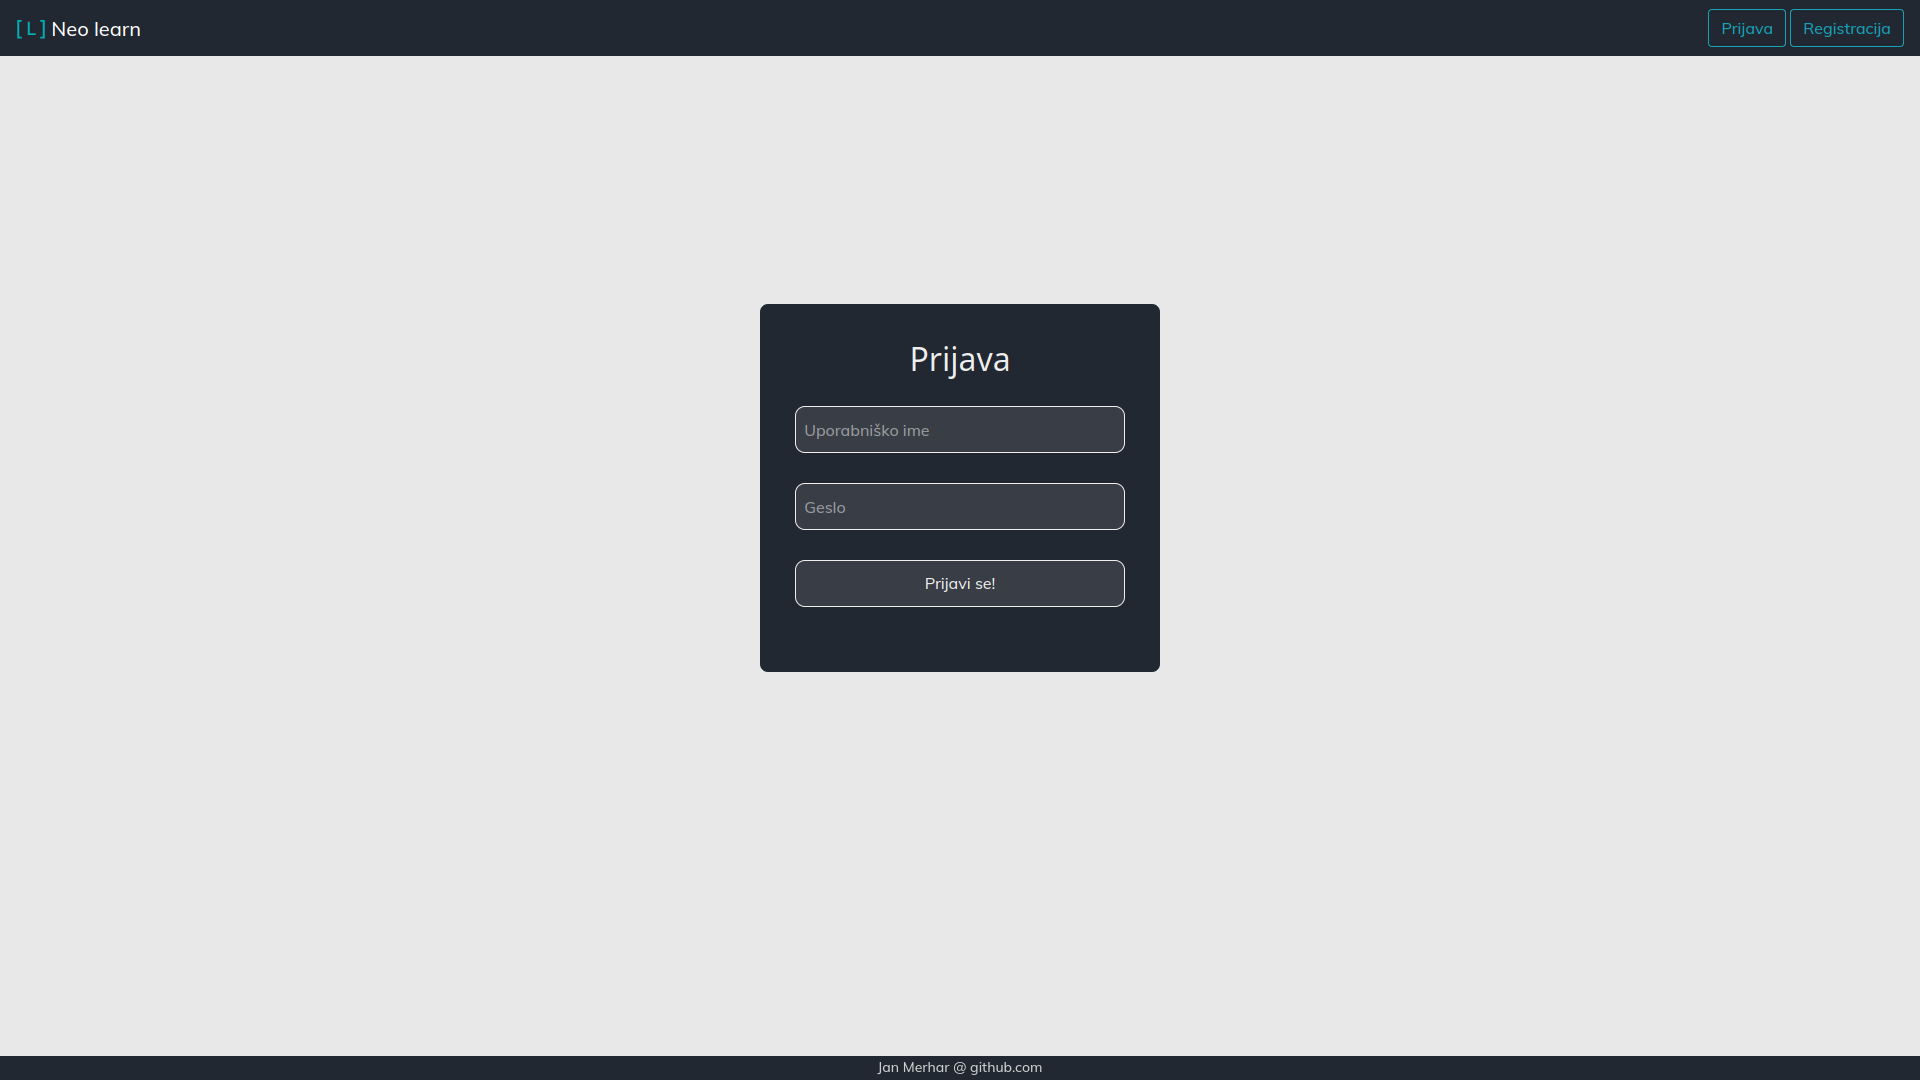Screen dimensions: 1920x1080
Task: Click the Jan Merhar @ github.com footer link
Action: click(x=959, y=1067)
